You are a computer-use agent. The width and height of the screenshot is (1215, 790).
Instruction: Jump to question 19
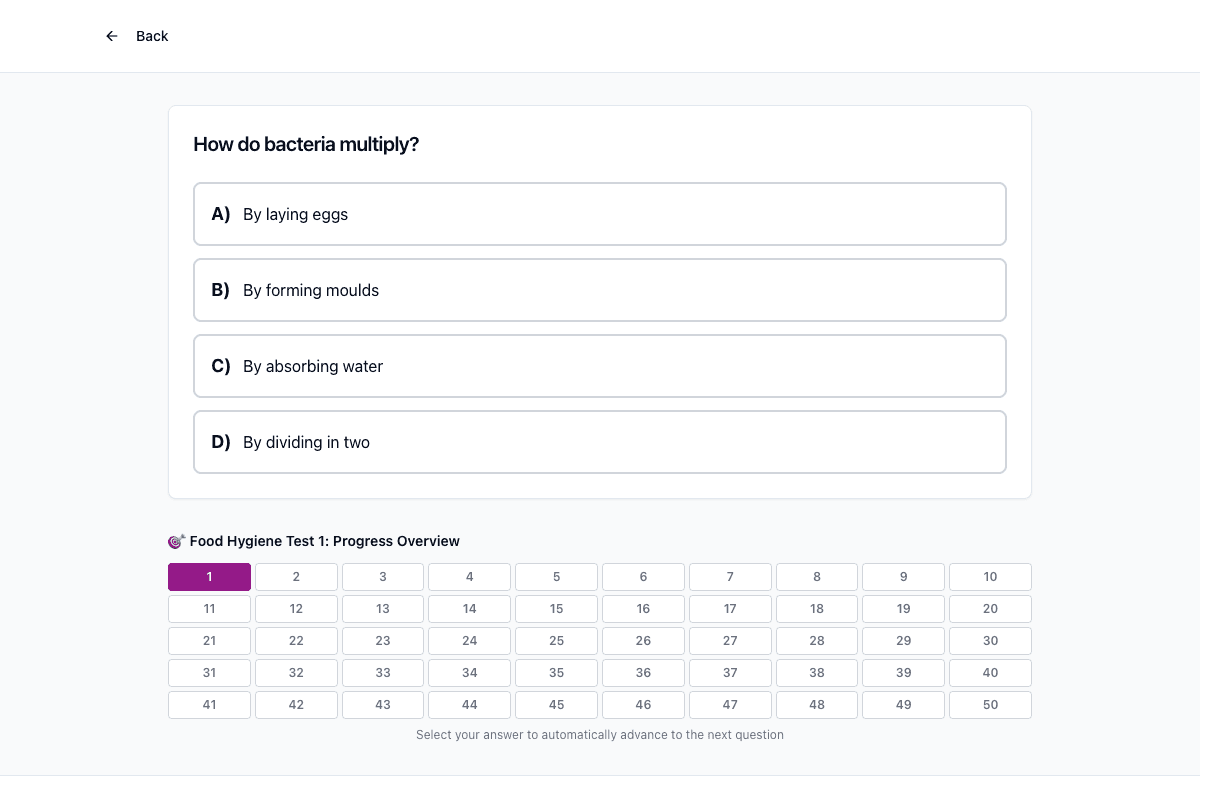(904, 609)
